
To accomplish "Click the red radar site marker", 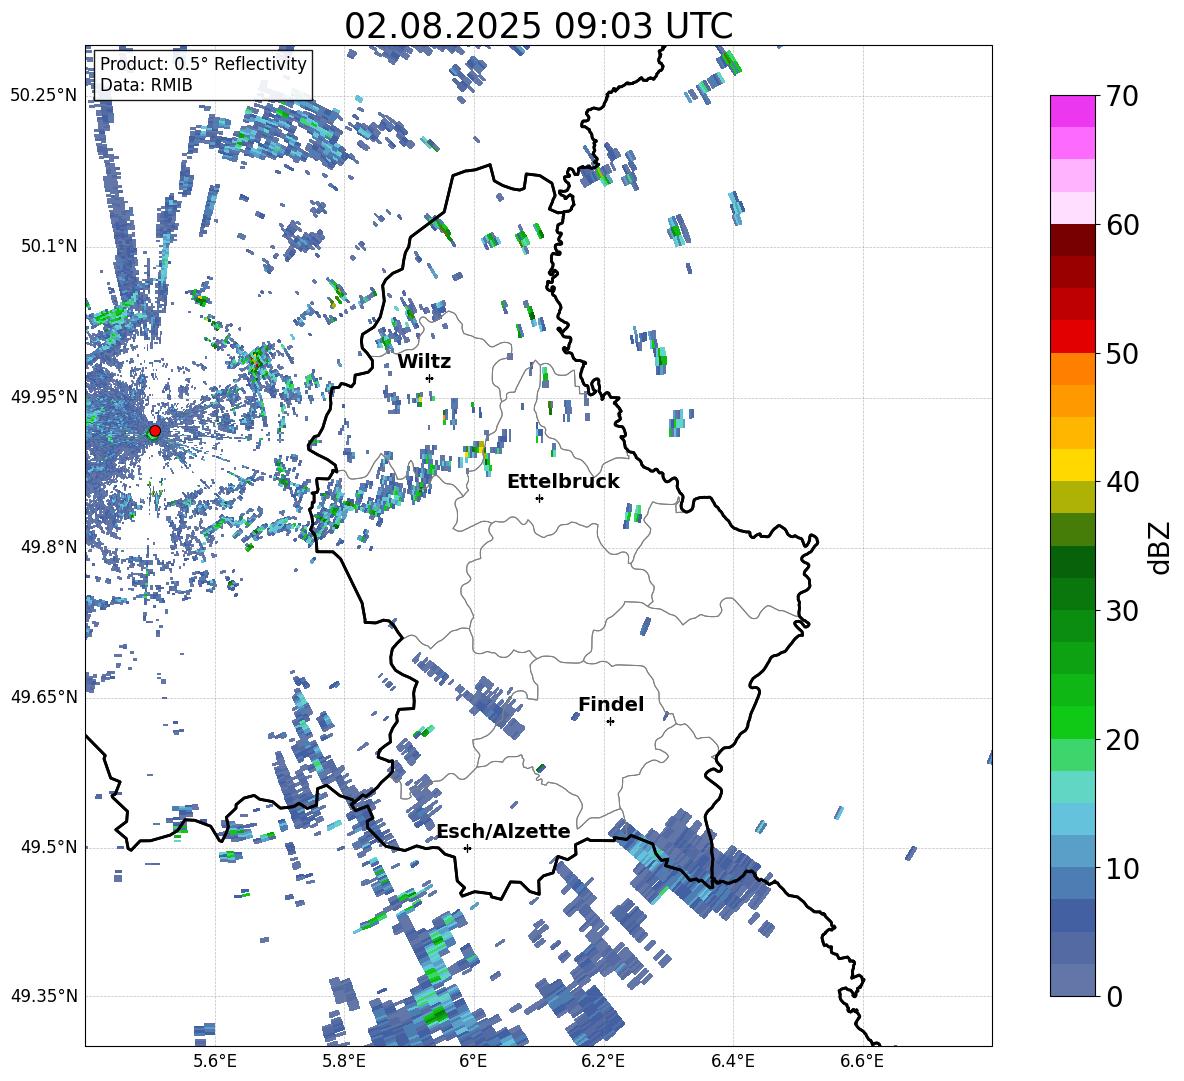I will 155,431.
